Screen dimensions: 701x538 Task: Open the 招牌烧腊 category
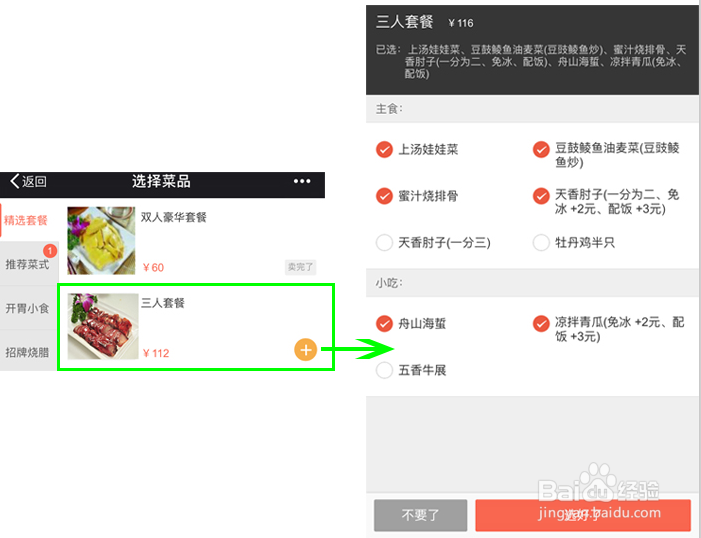[x=29, y=352]
